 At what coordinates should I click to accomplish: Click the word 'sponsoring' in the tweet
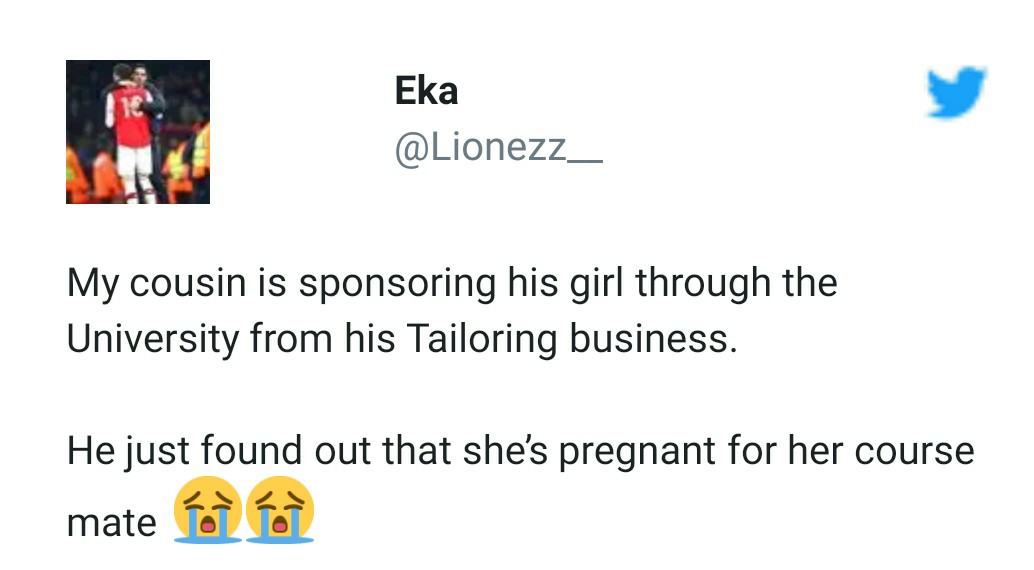(397, 284)
